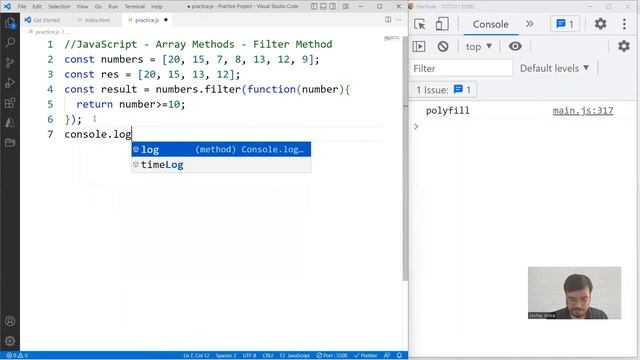The width and height of the screenshot is (640, 360).
Task: Click the editor vertical scrollbar
Action: 405,158
